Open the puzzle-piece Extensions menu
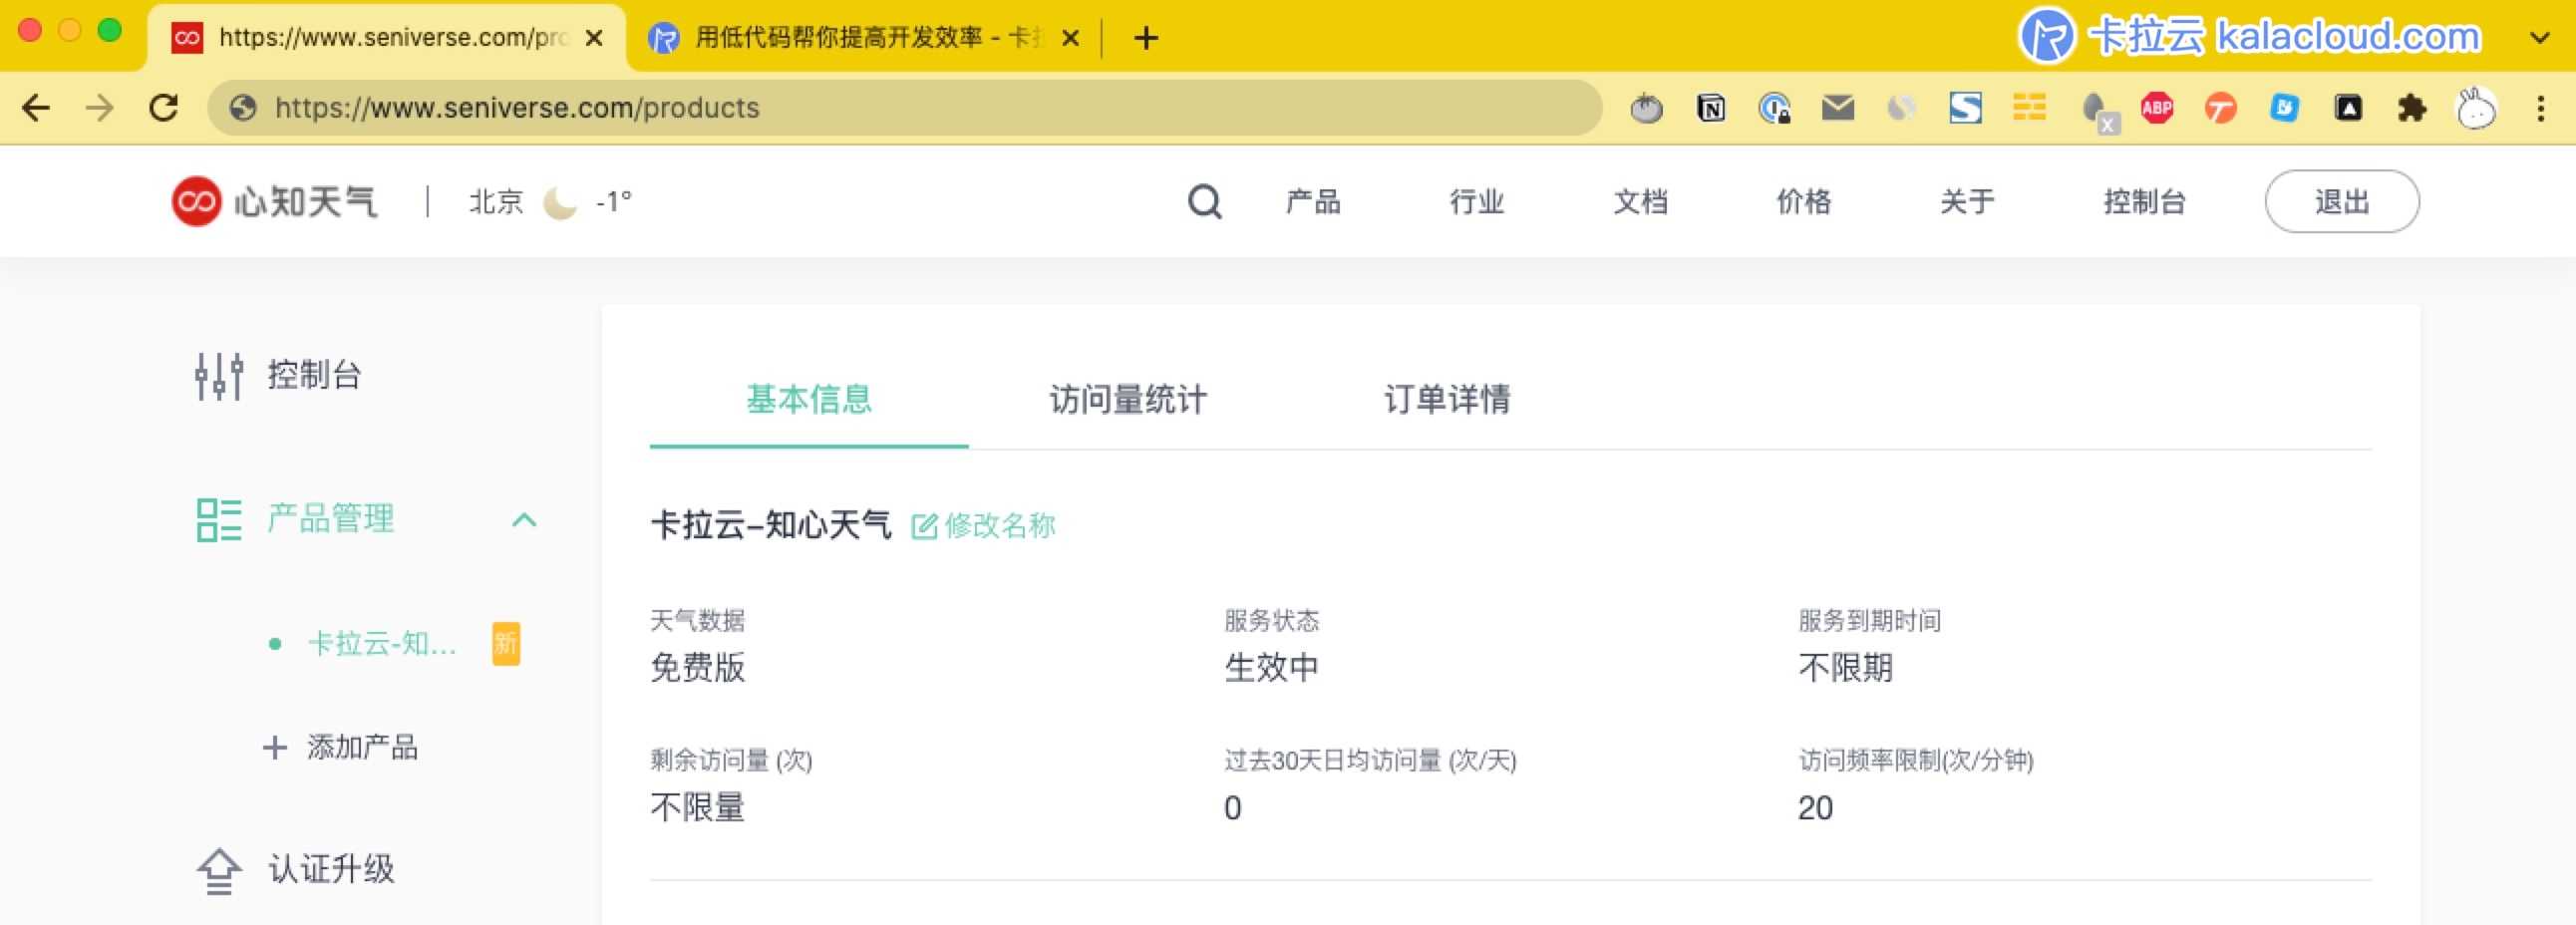This screenshot has height=925, width=2576. point(2412,108)
